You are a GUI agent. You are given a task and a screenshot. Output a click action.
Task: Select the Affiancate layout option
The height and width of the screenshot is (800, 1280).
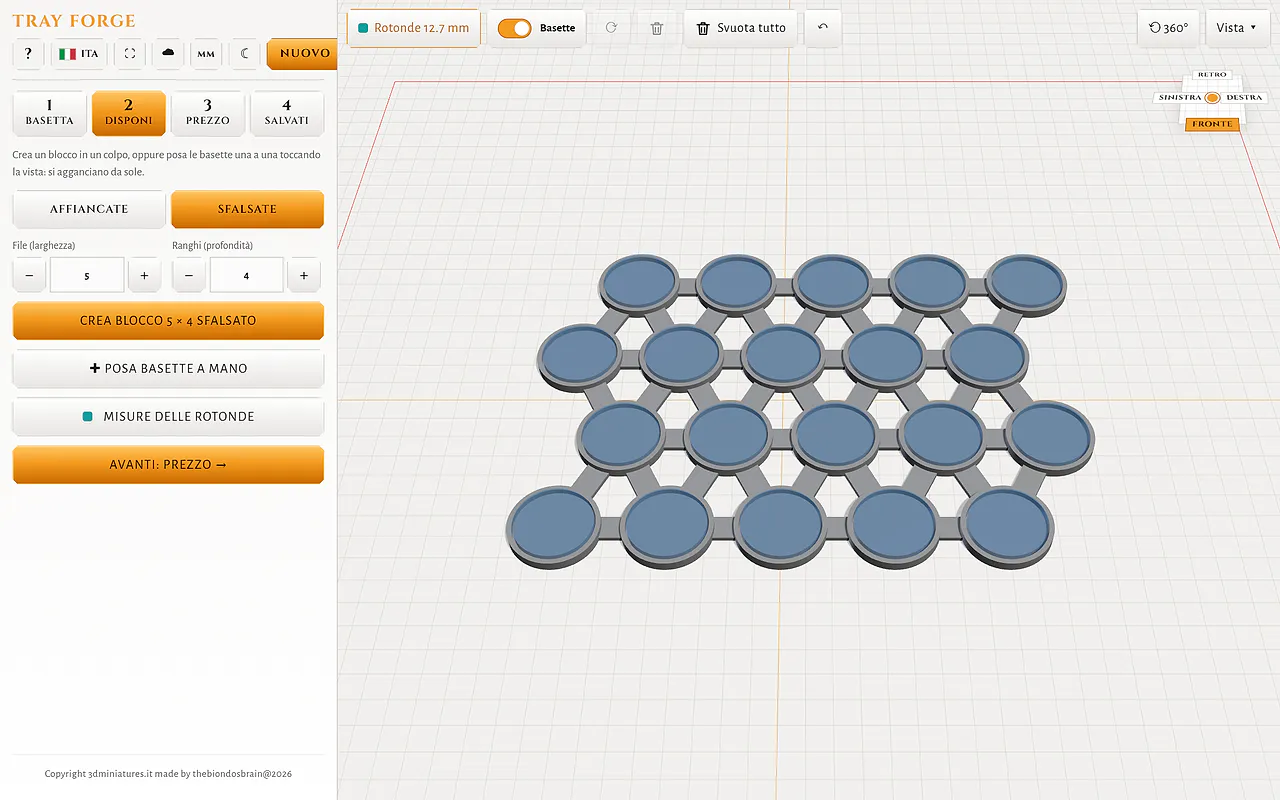tap(89, 209)
